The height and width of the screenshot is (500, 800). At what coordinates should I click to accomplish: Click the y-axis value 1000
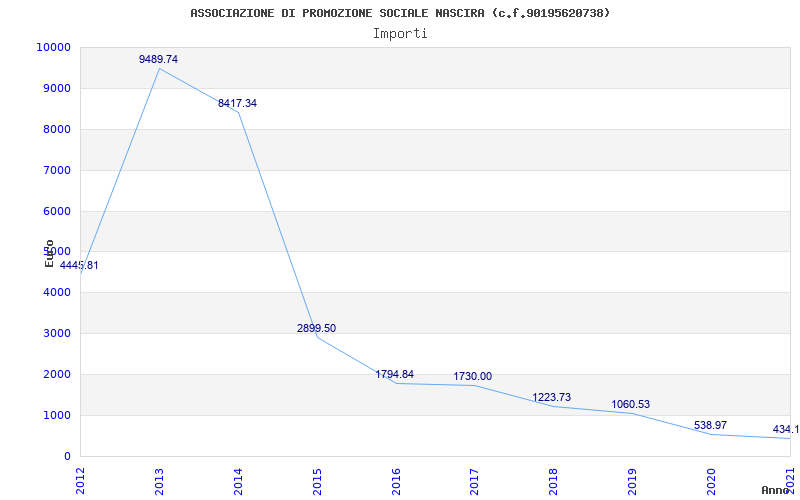(56, 415)
